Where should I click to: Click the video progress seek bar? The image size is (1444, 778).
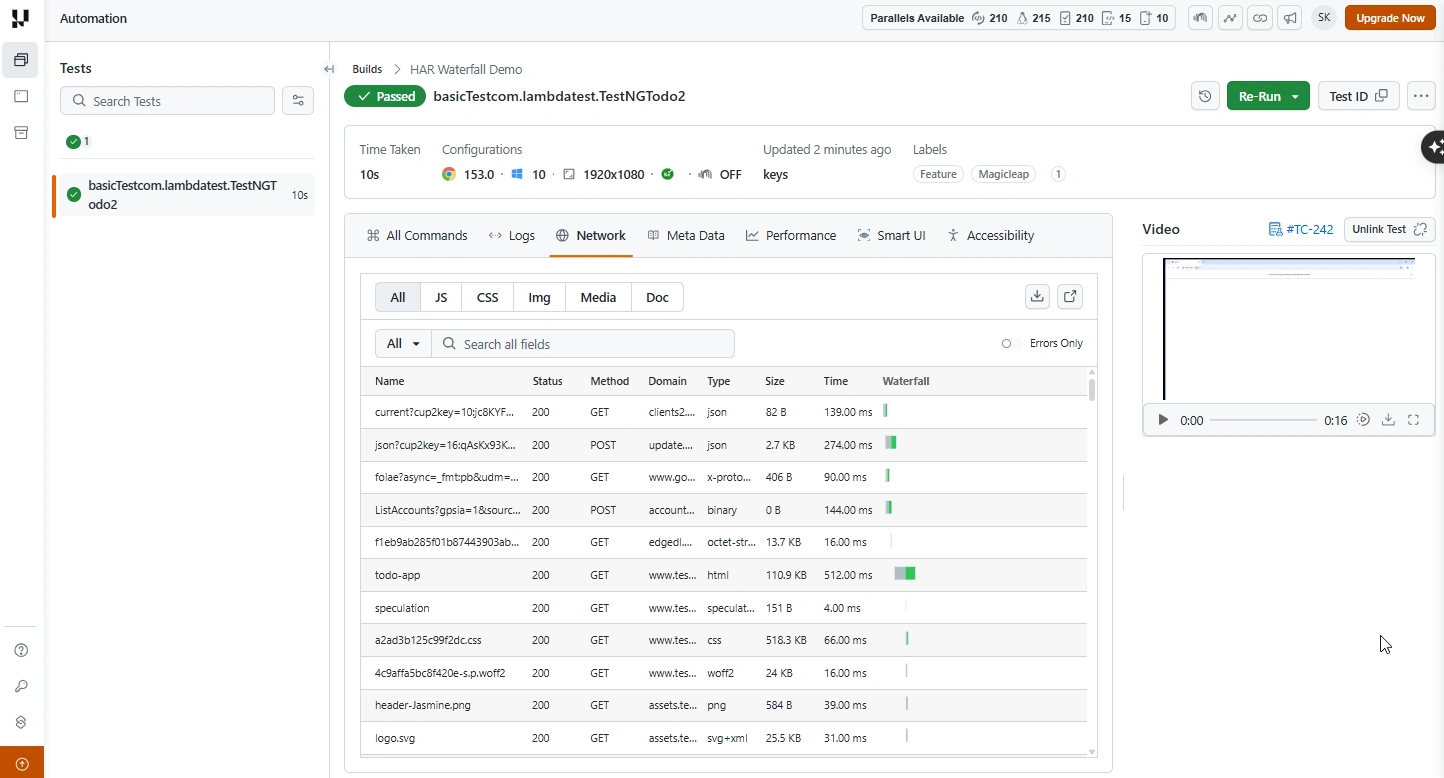[1263, 420]
